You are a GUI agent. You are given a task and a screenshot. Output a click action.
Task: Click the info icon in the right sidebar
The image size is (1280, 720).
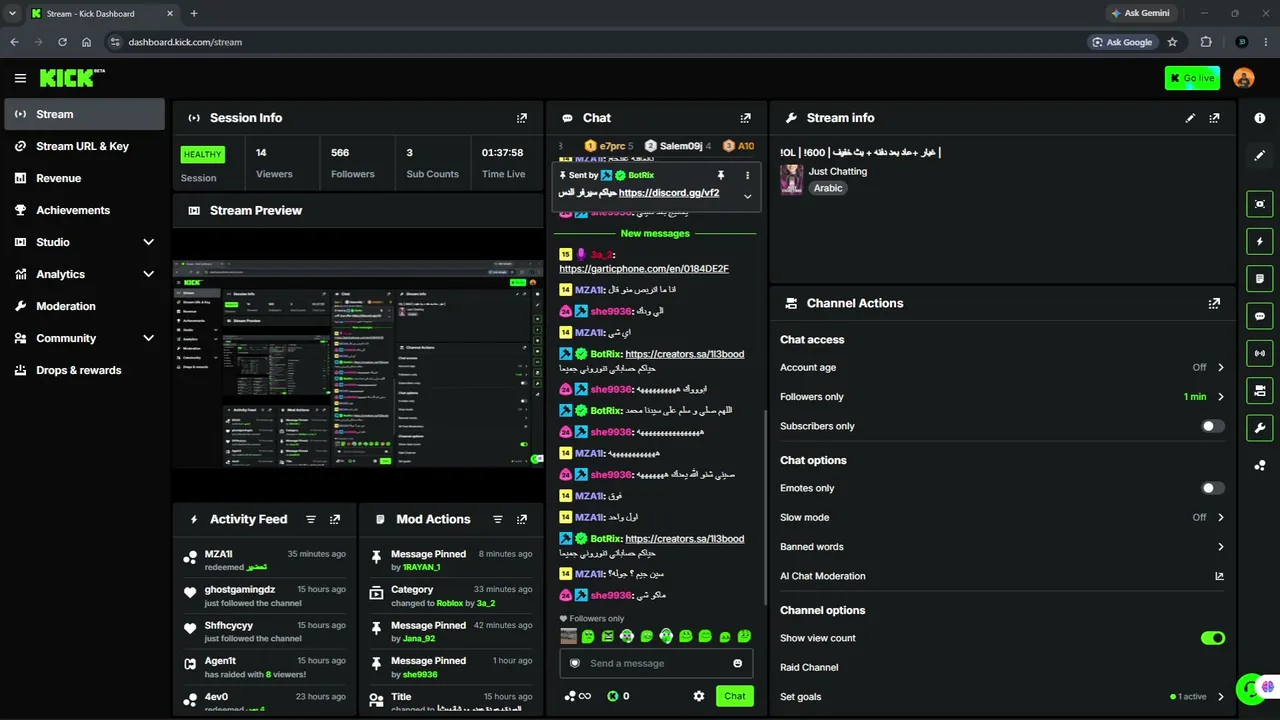pos(1260,118)
